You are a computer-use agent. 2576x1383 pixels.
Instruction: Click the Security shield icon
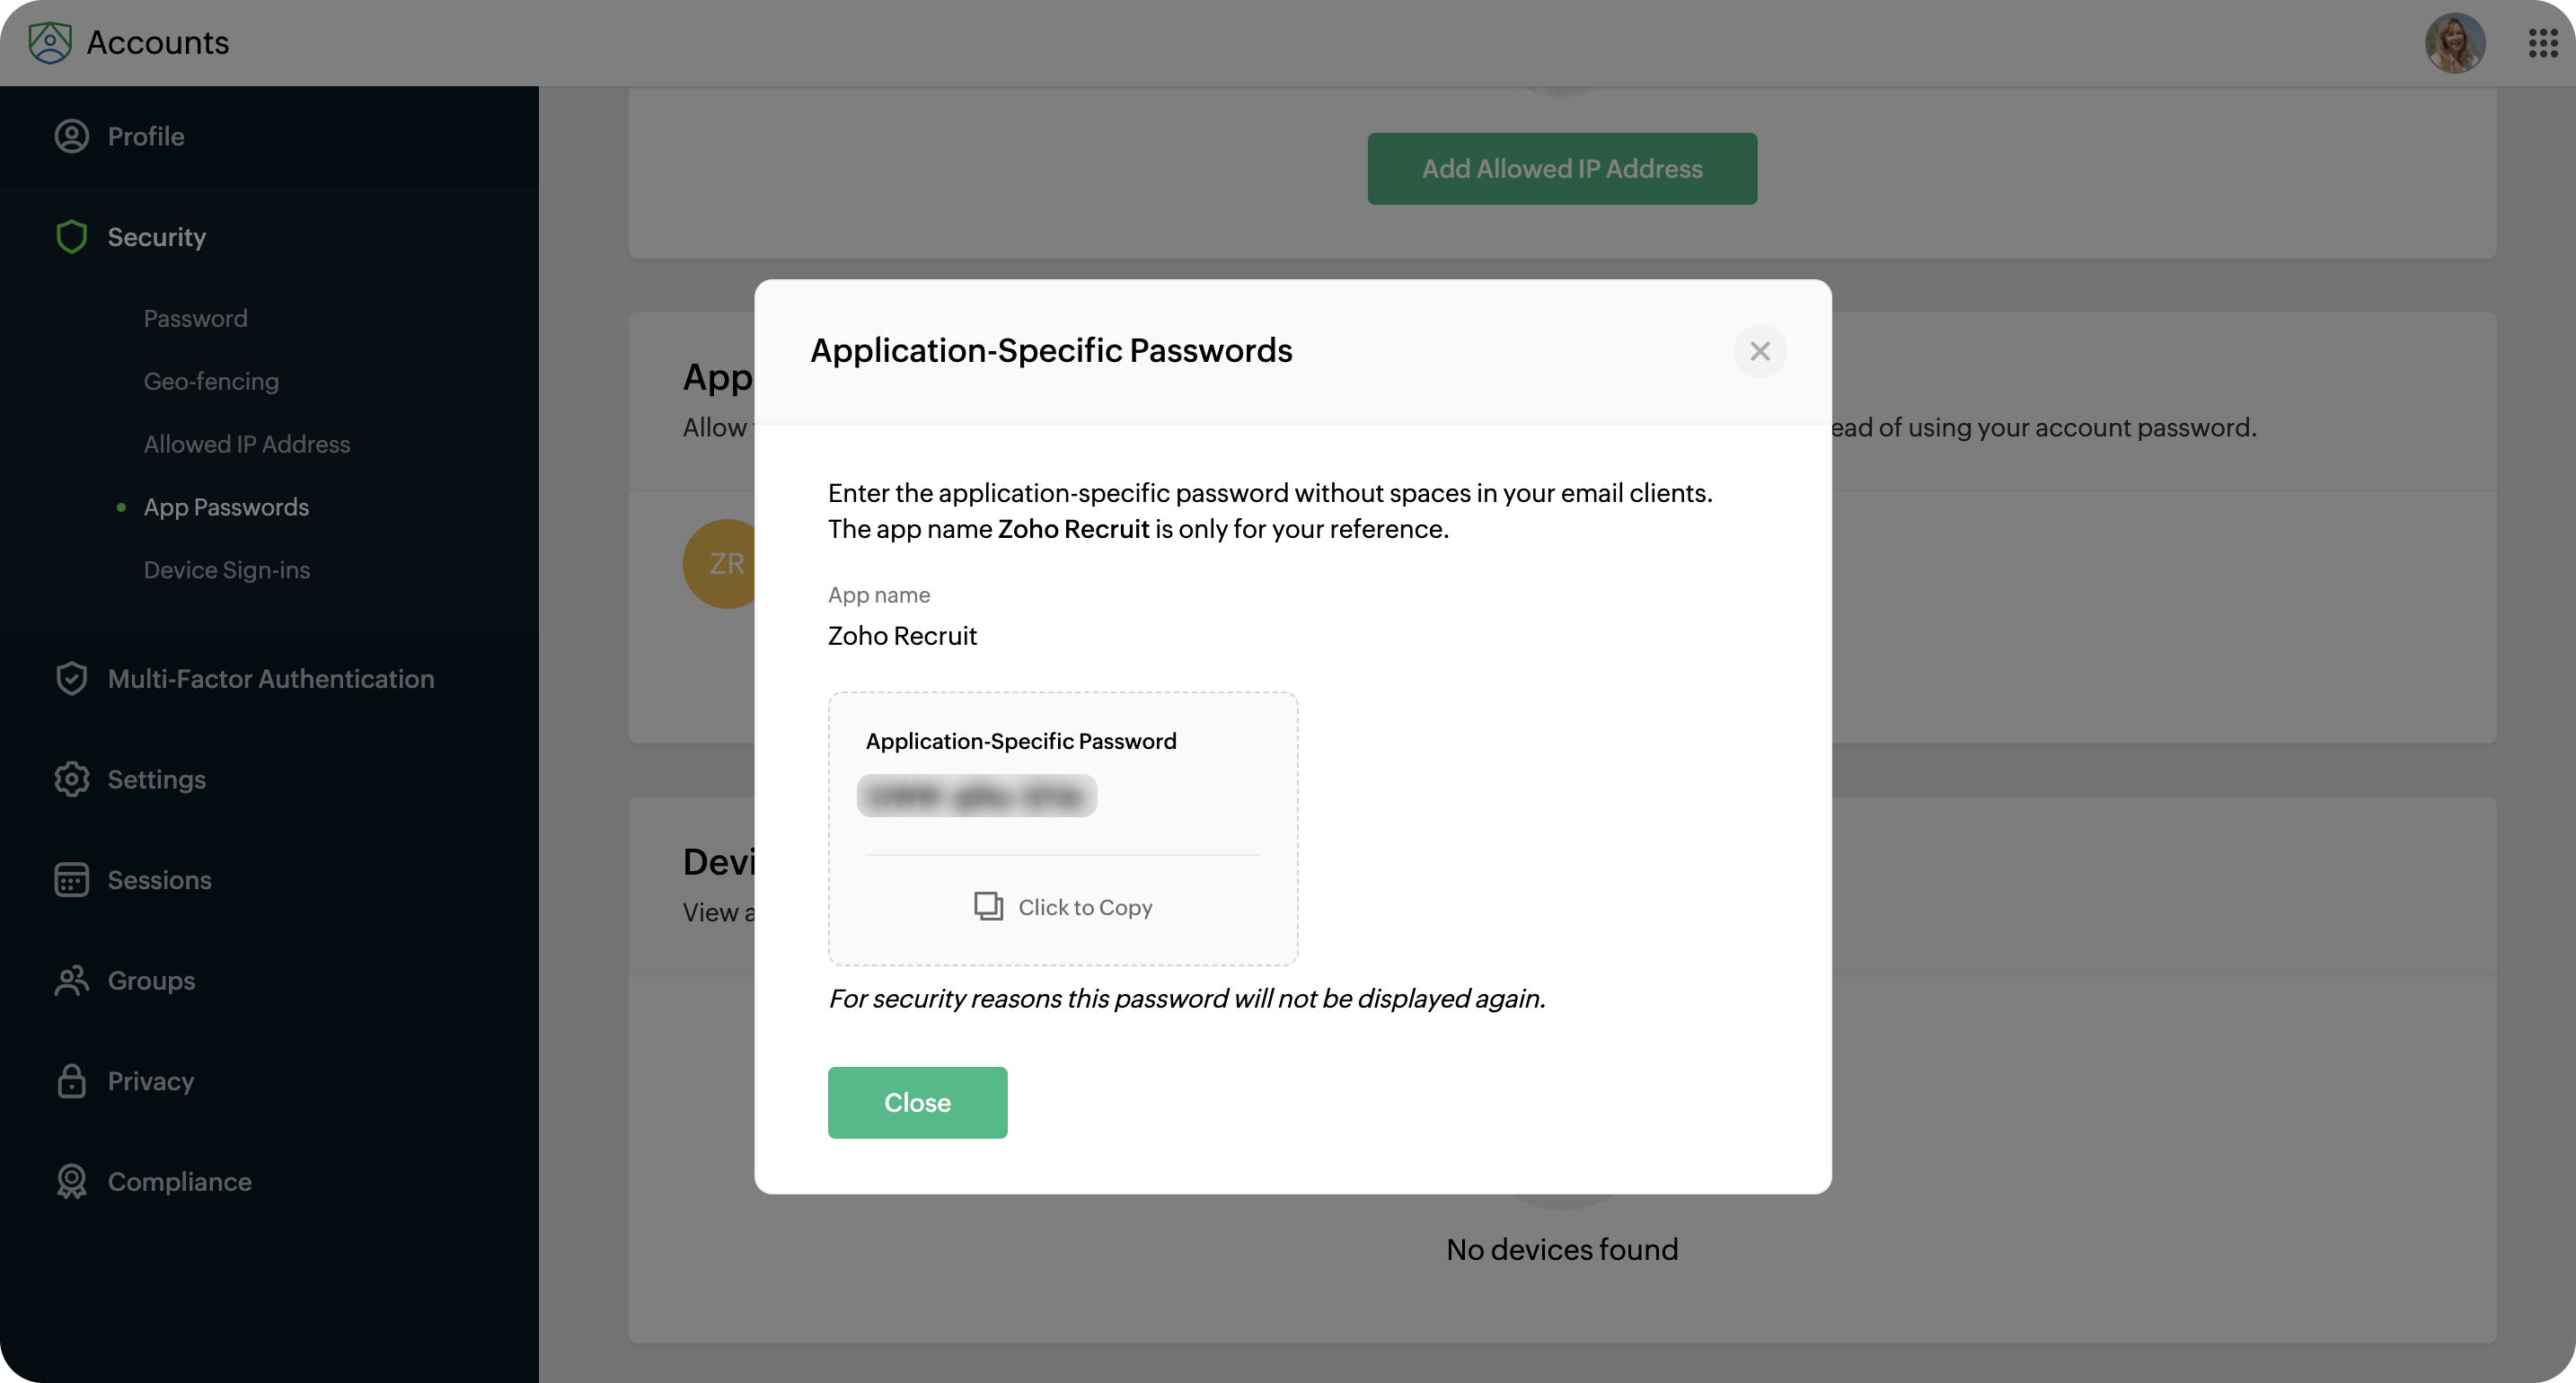click(x=71, y=237)
